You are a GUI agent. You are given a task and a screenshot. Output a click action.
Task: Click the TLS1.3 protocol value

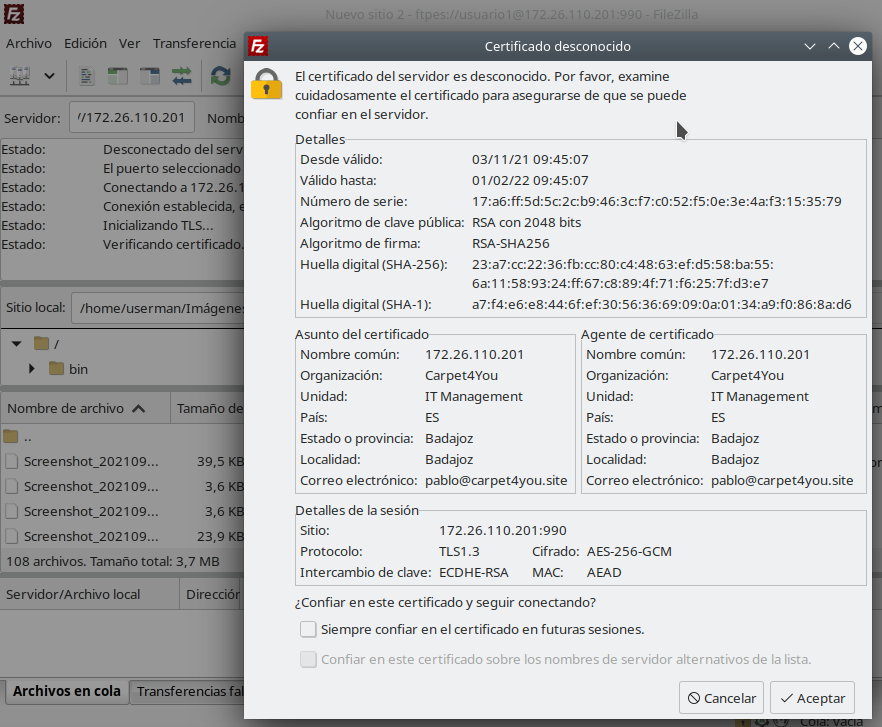pyautogui.click(x=459, y=551)
